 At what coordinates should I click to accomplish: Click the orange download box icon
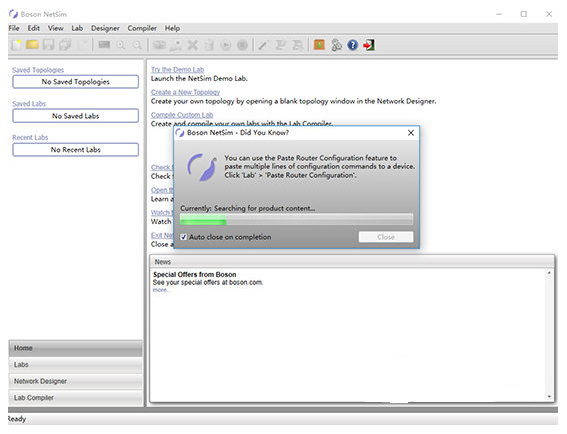[x=319, y=45]
